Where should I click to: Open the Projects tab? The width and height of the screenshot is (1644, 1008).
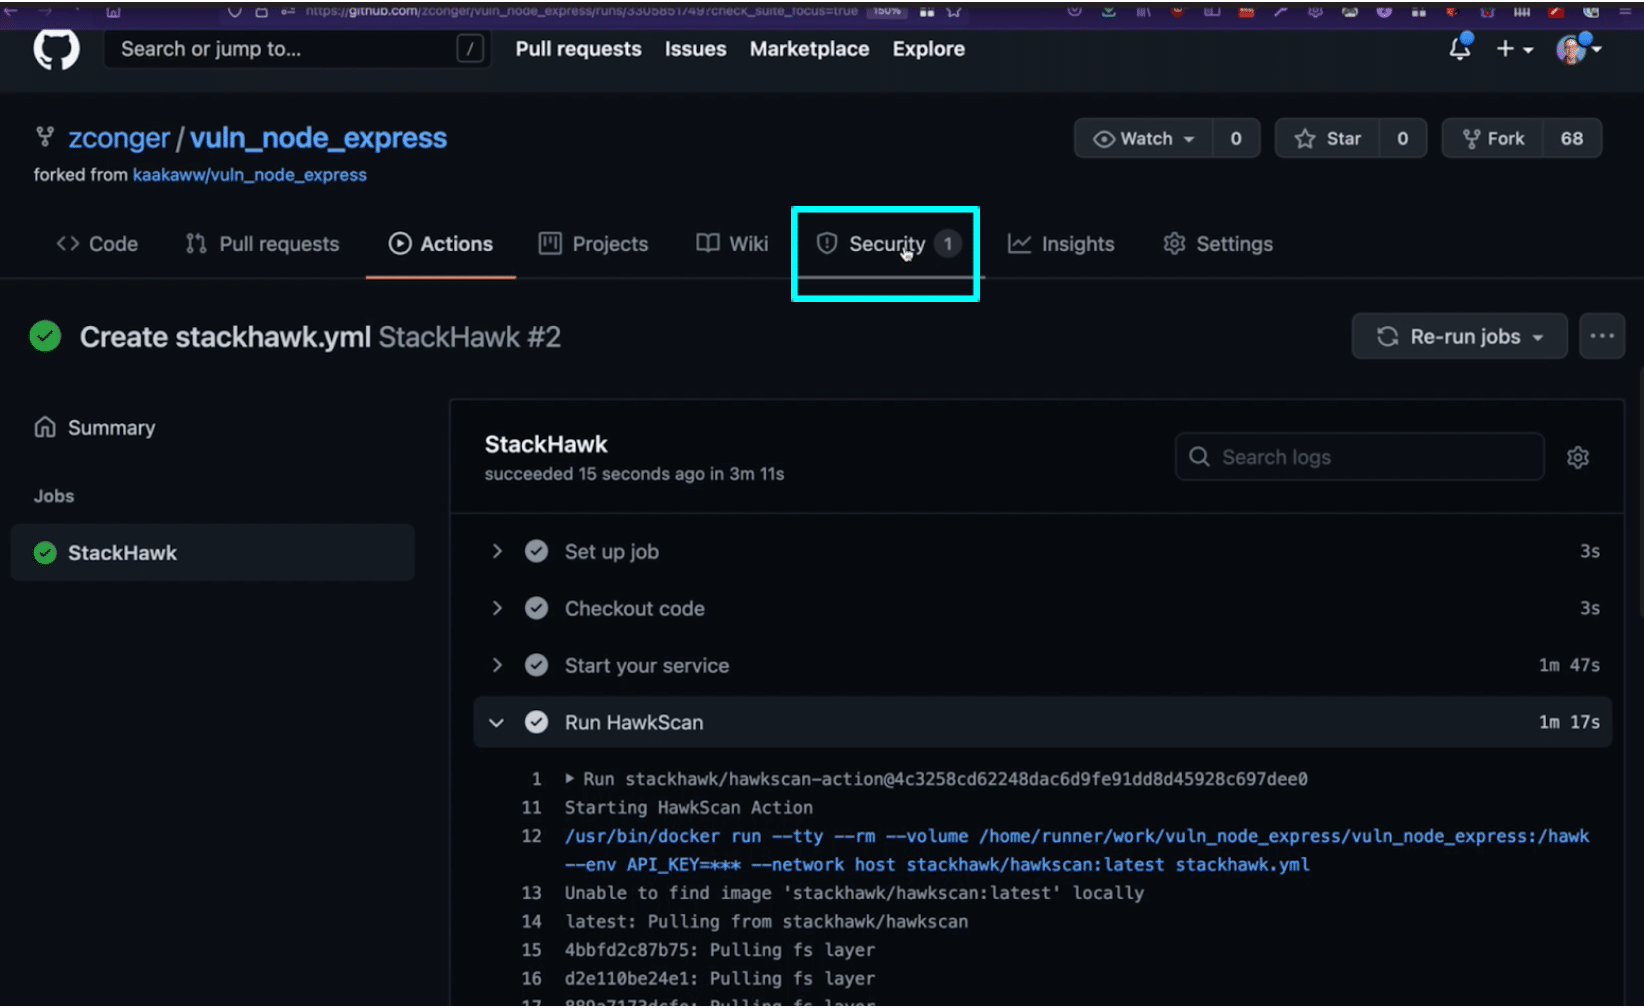tap(593, 244)
